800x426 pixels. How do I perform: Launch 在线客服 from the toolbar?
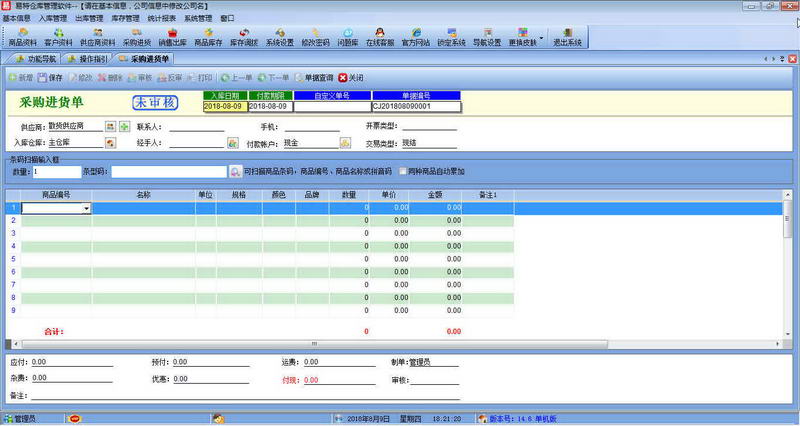click(380, 38)
